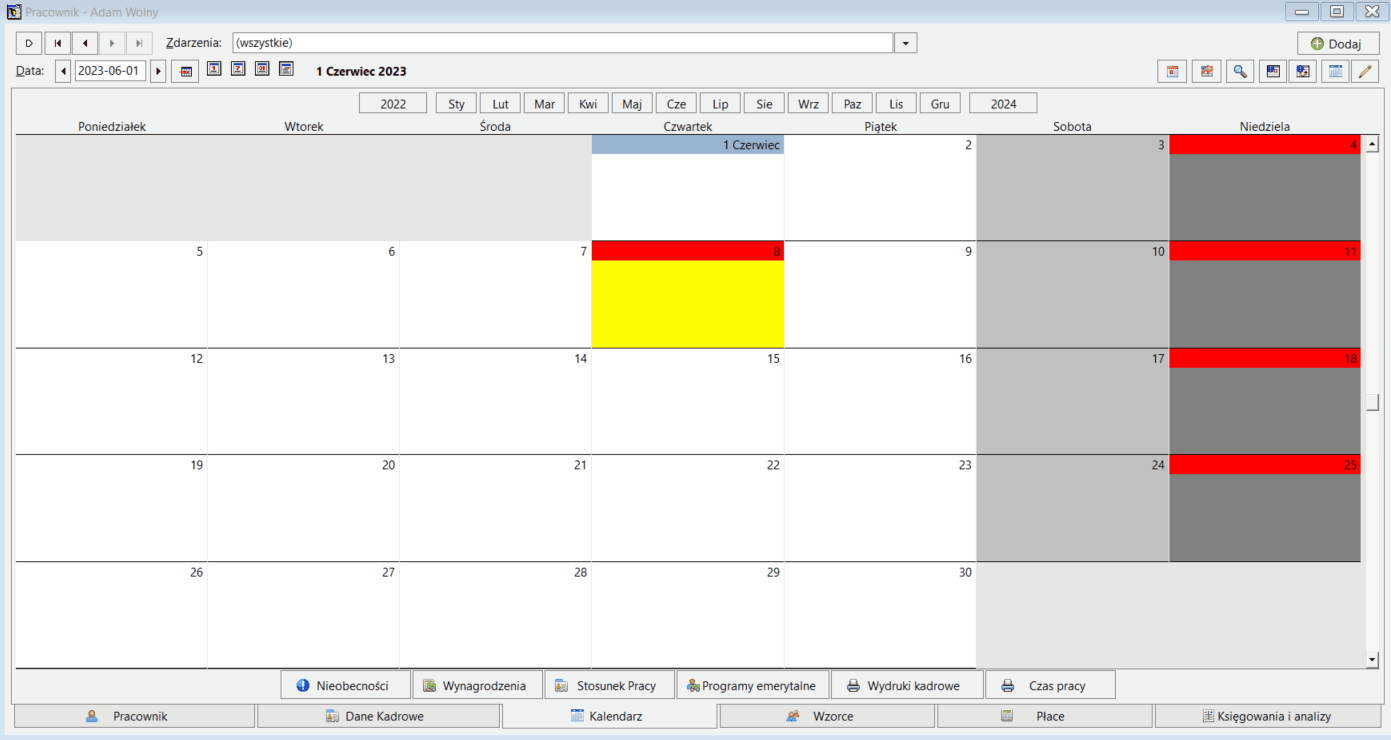
Task: Open the calendar chart toolbar icon
Action: [1206, 71]
